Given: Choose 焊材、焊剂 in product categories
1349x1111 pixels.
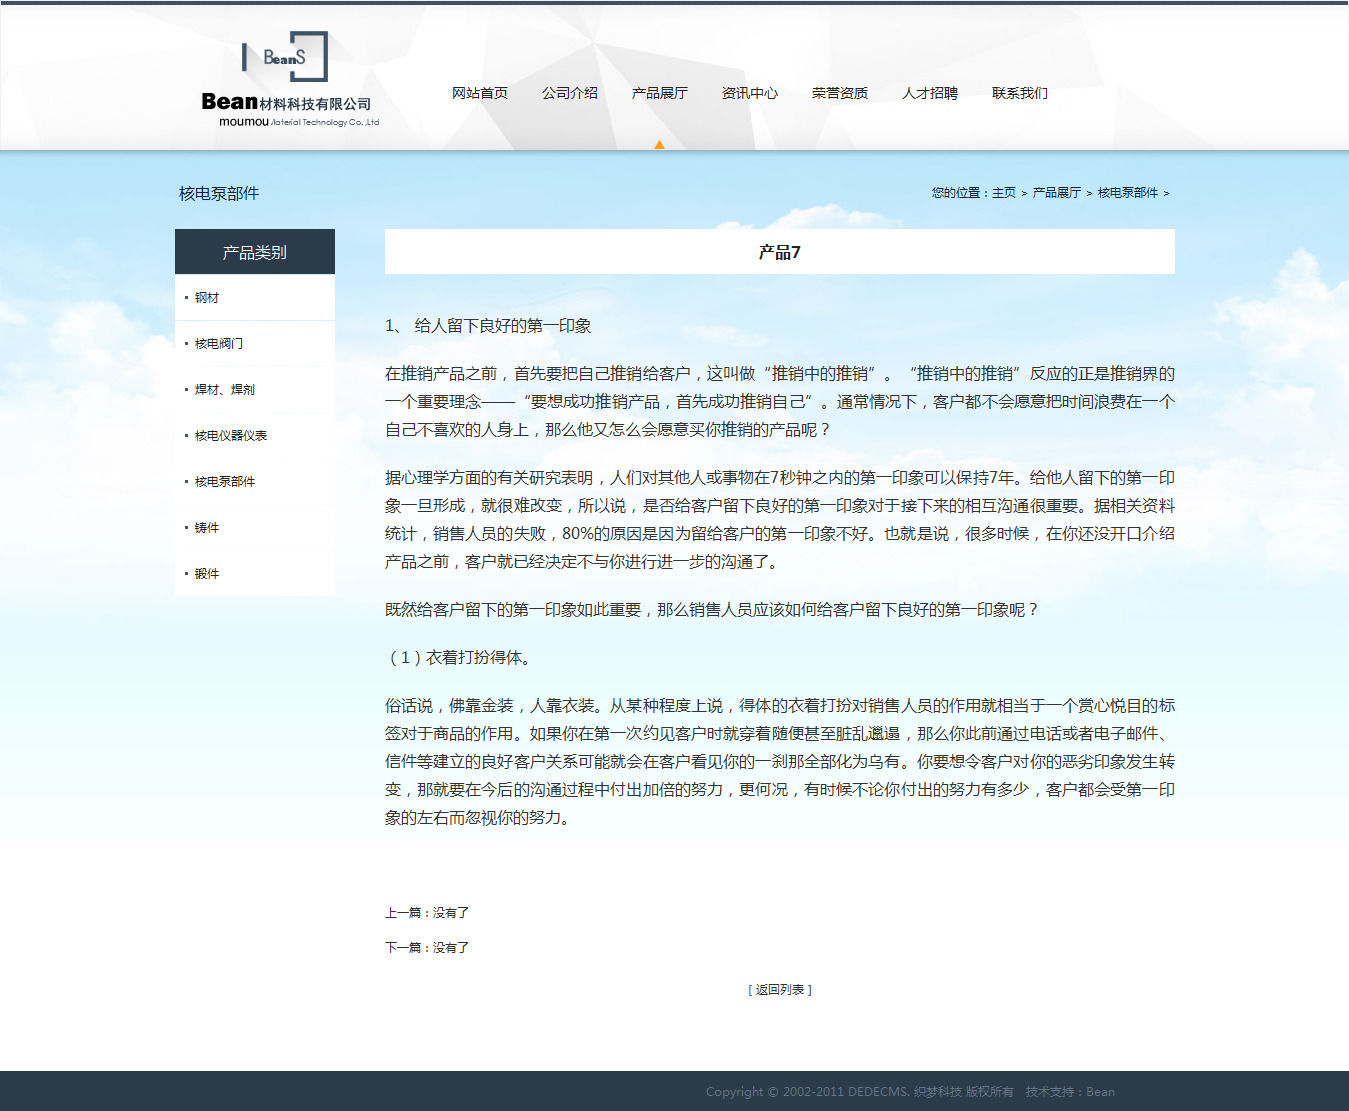Looking at the screenshot, I should (225, 390).
